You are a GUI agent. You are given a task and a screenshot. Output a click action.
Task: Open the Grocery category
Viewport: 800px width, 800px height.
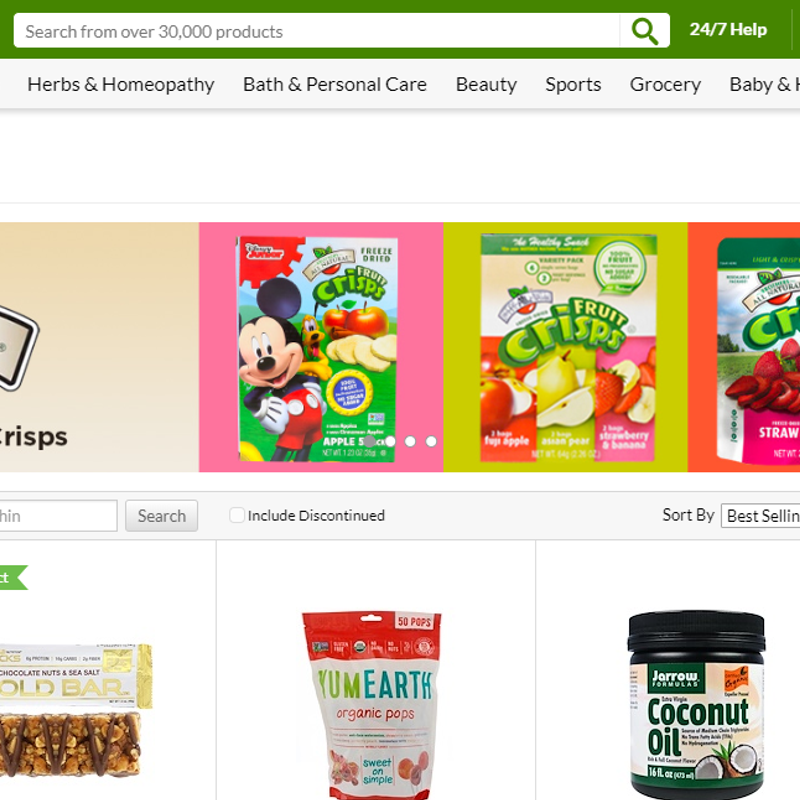point(665,84)
